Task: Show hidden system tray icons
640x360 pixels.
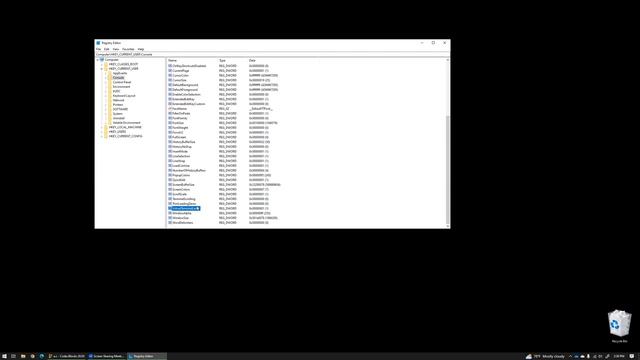Action: (x=570, y=356)
